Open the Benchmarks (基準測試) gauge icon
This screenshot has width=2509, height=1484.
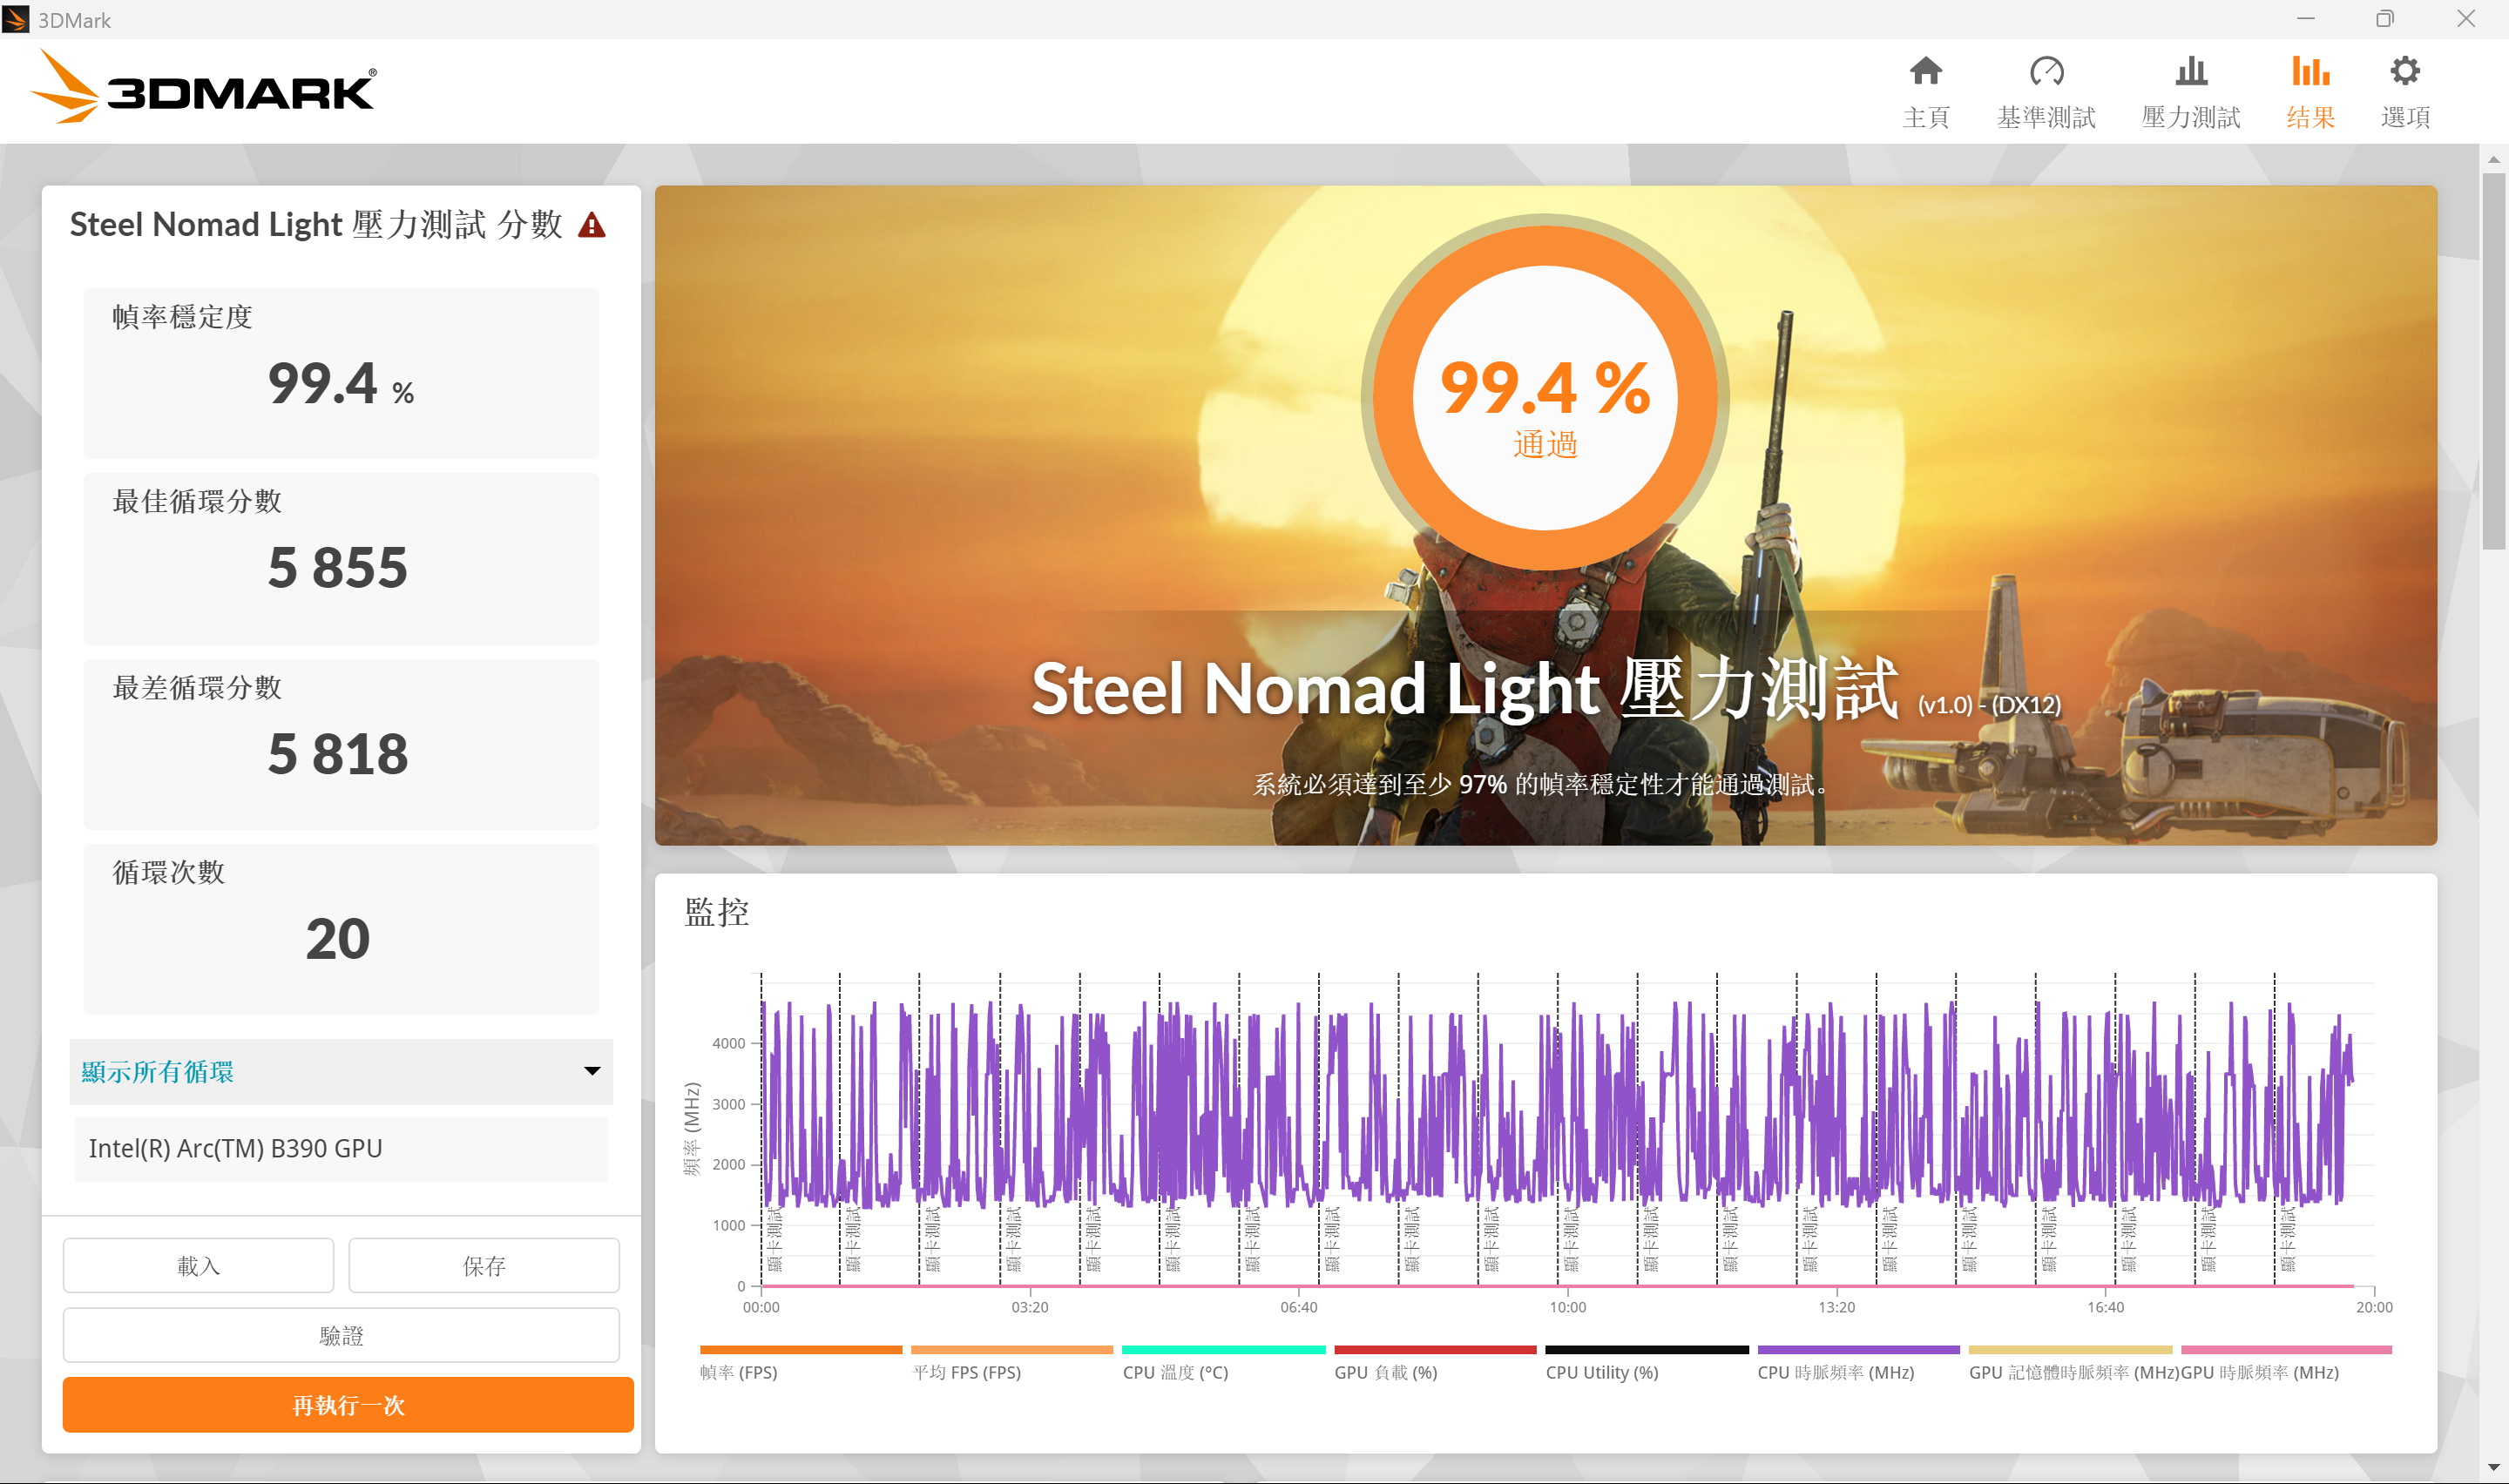(2046, 72)
